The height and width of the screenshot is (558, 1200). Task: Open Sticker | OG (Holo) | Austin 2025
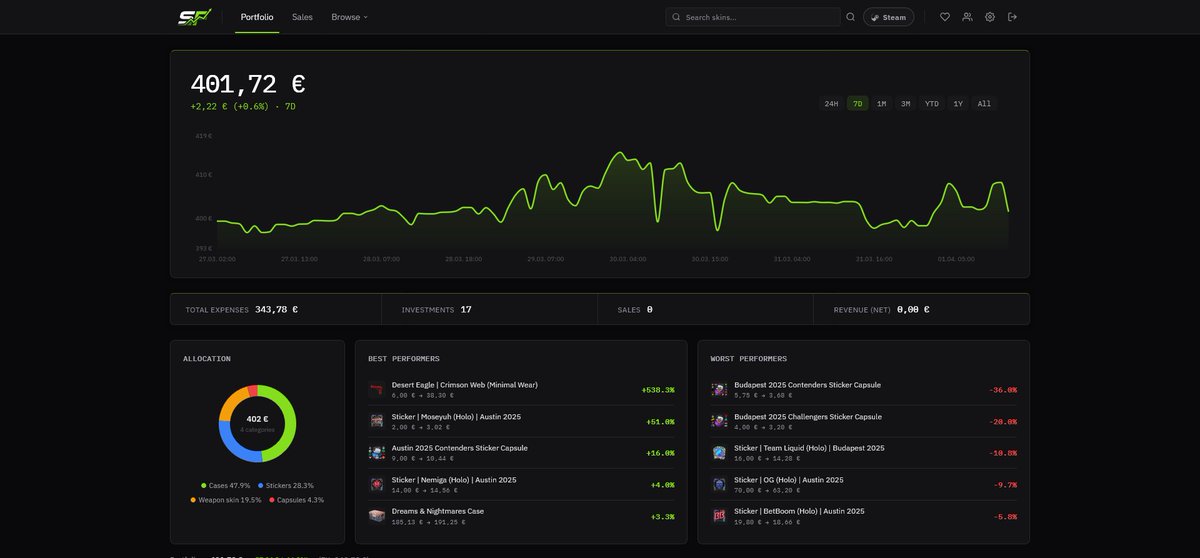click(789, 480)
